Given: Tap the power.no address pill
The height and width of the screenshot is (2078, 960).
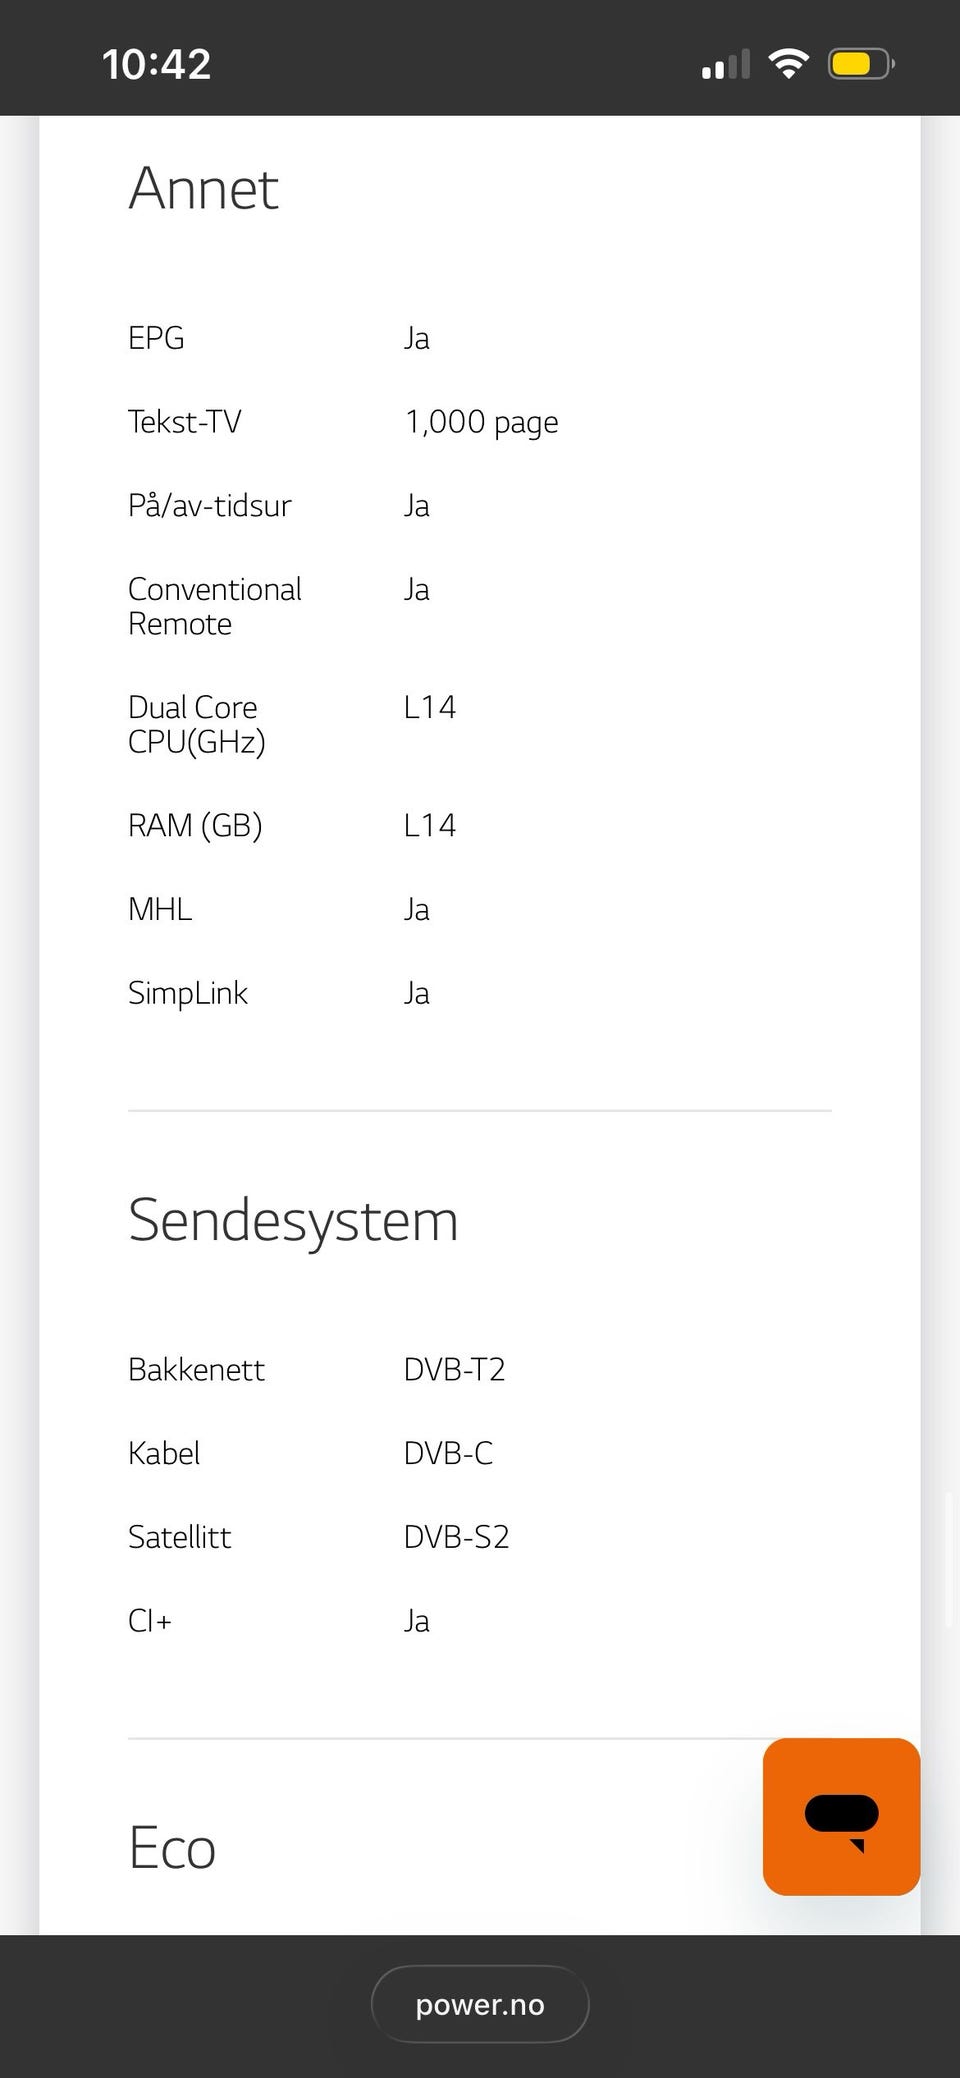Looking at the screenshot, I should 480,2004.
